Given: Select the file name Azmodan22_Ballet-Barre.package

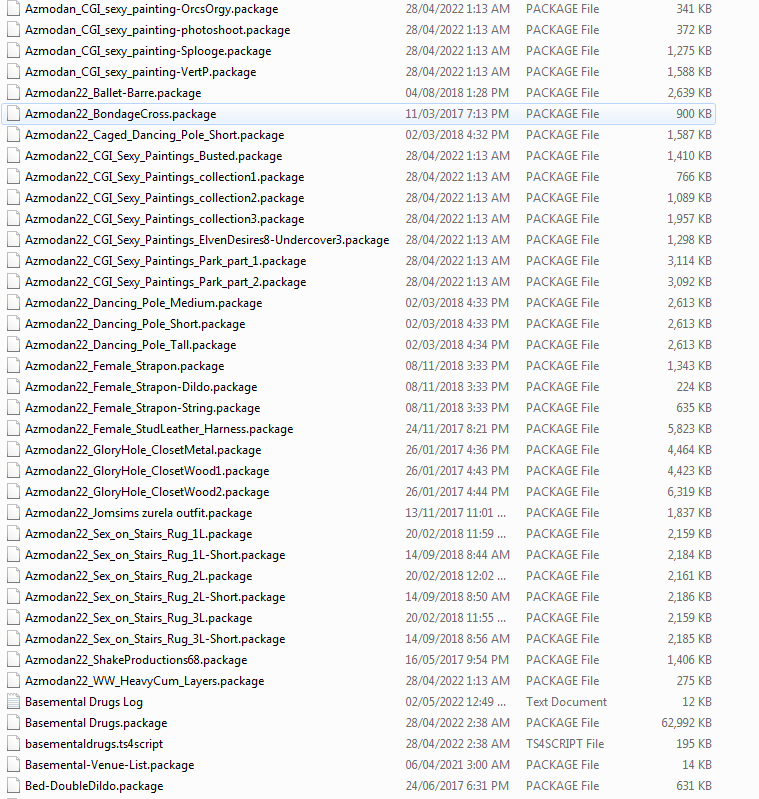Looking at the screenshot, I should tap(113, 93).
